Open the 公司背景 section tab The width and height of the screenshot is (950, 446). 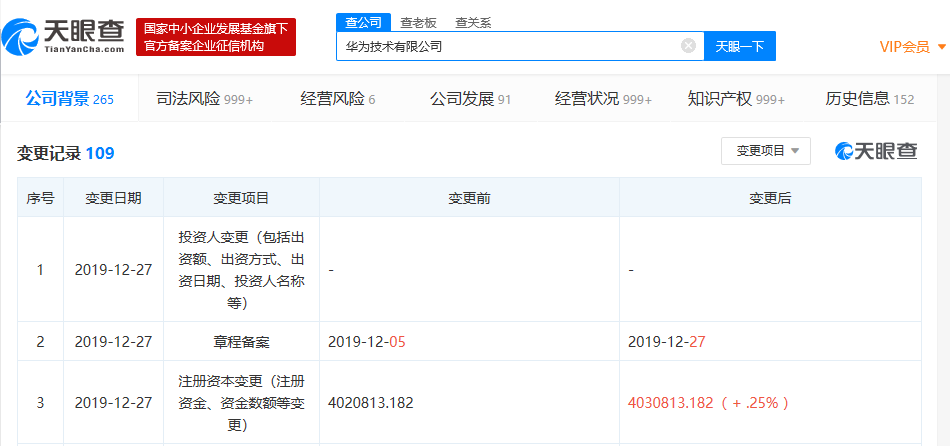point(69,99)
